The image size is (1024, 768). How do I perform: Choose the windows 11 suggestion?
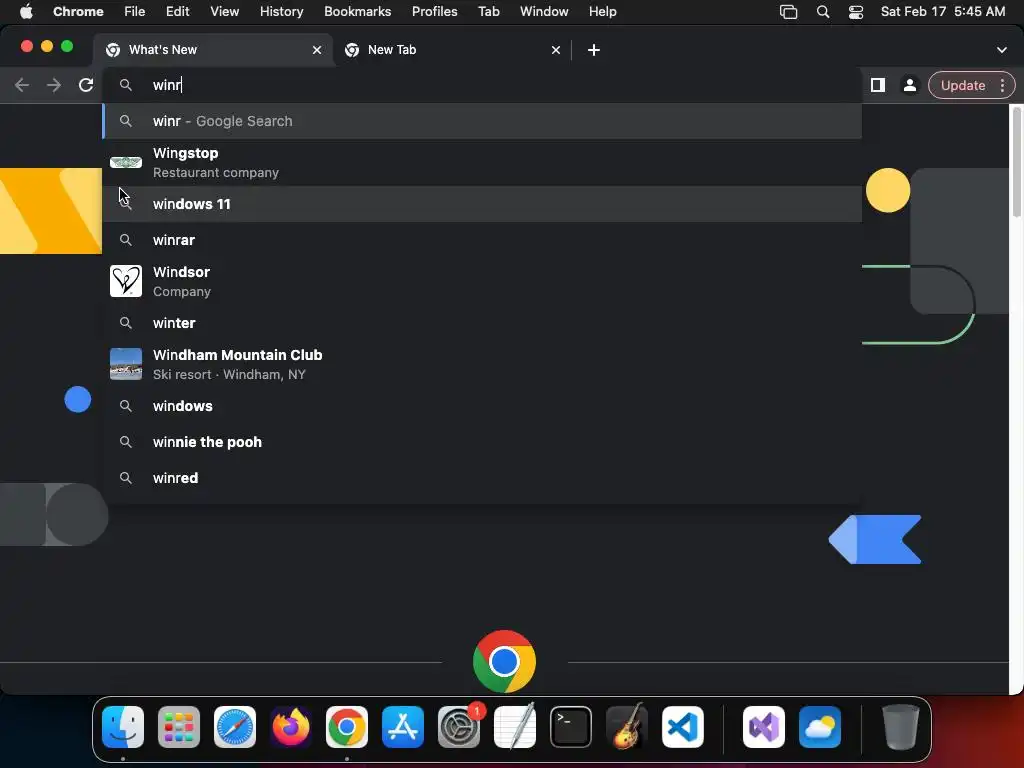click(x=482, y=204)
